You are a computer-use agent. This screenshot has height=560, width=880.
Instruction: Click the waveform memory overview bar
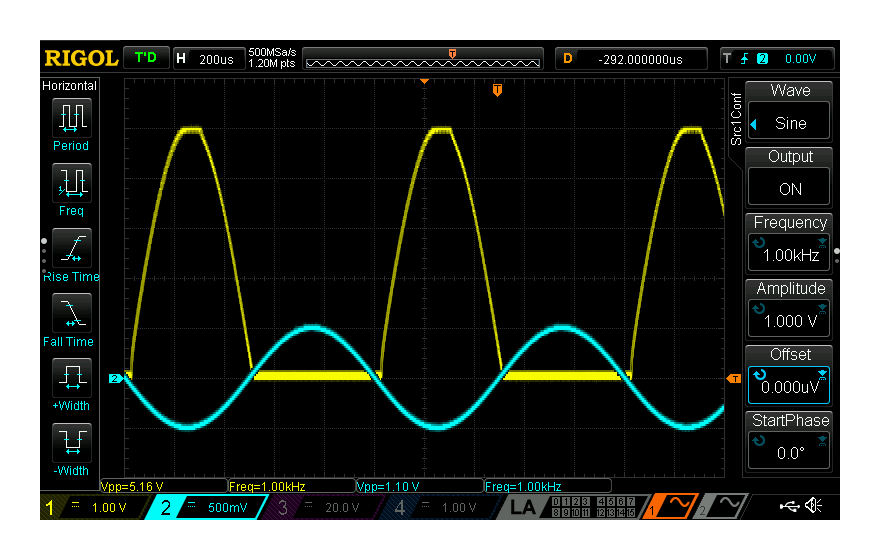point(423,59)
